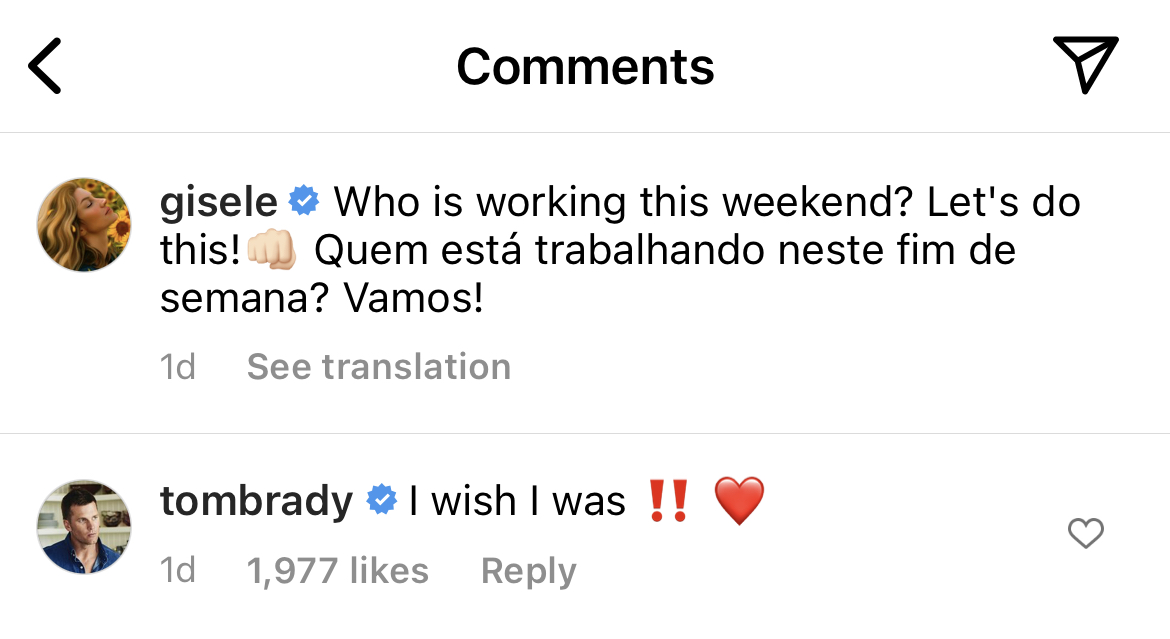Tap the 1d timestamp under gisele's caption

click(x=178, y=367)
